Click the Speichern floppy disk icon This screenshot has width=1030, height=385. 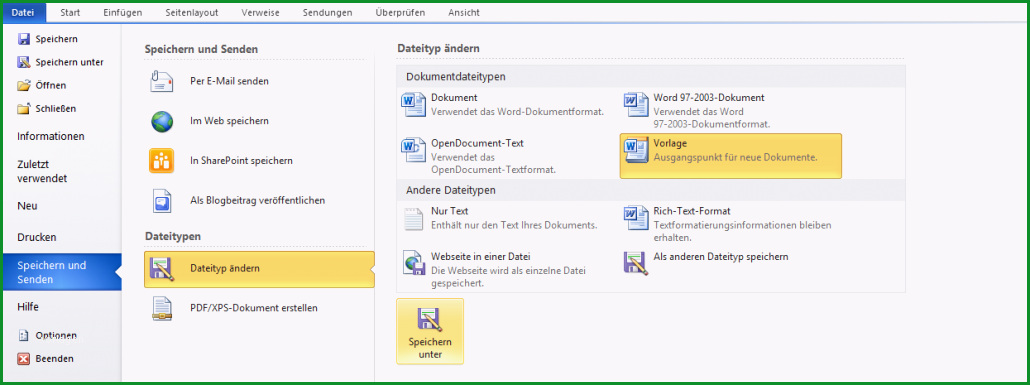pos(24,39)
